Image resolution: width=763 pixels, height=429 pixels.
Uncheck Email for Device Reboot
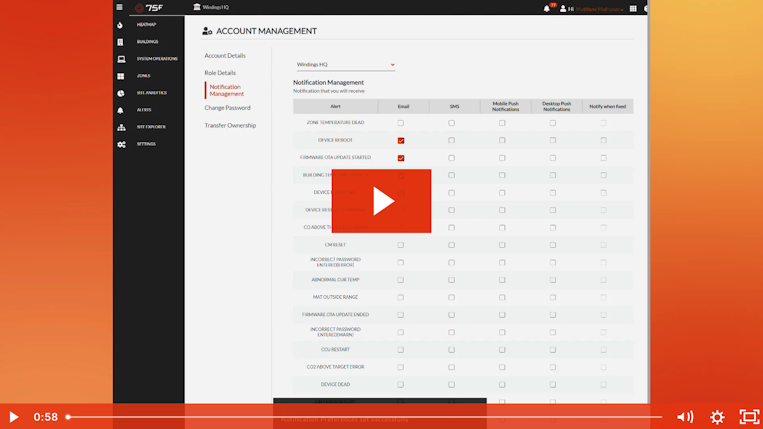401,141
